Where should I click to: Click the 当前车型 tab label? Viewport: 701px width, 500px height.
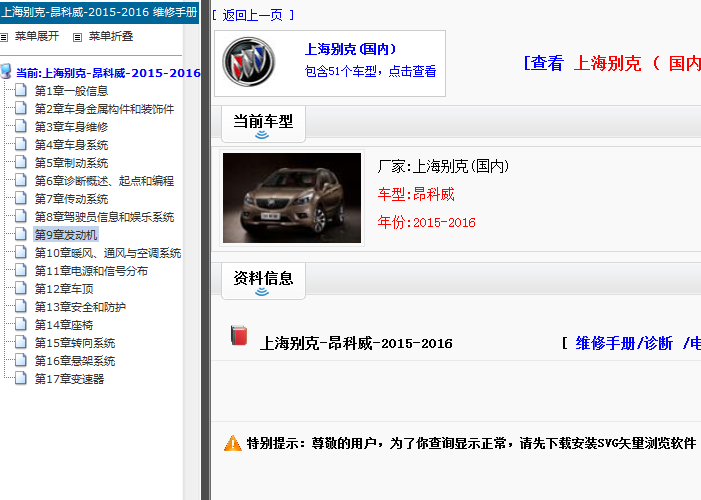263,121
